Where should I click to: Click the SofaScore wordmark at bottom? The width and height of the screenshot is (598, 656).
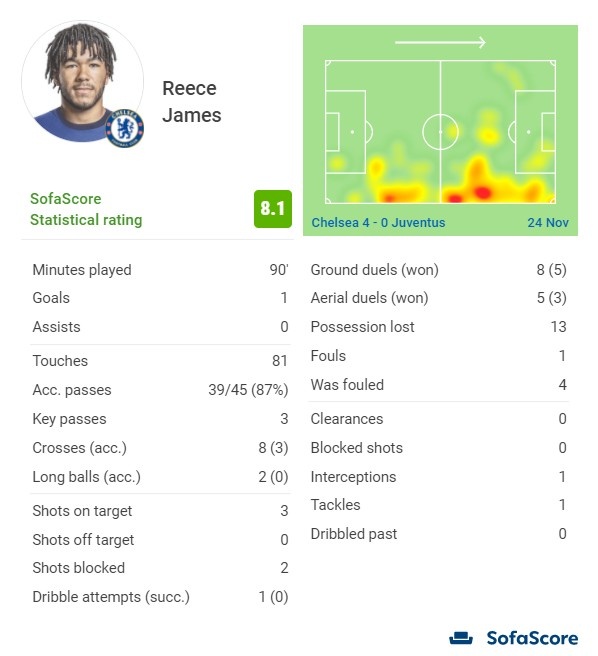point(532,638)
